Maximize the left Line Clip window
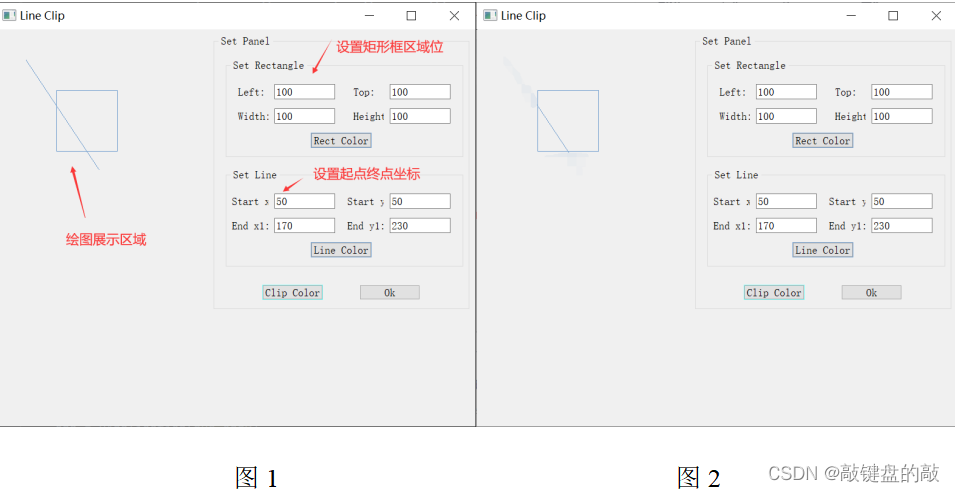This screenshot has height=492, width=955. coord(412,16)
